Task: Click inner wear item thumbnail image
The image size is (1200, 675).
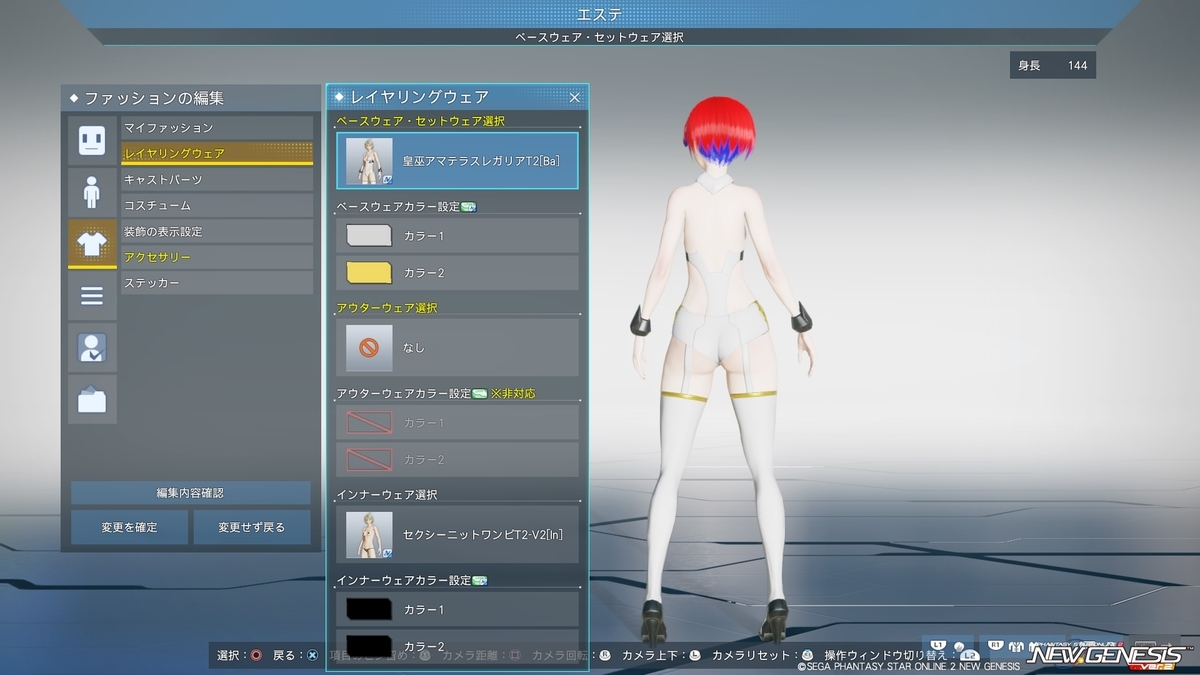Action: pyautogui.click(x=369, y=534)
